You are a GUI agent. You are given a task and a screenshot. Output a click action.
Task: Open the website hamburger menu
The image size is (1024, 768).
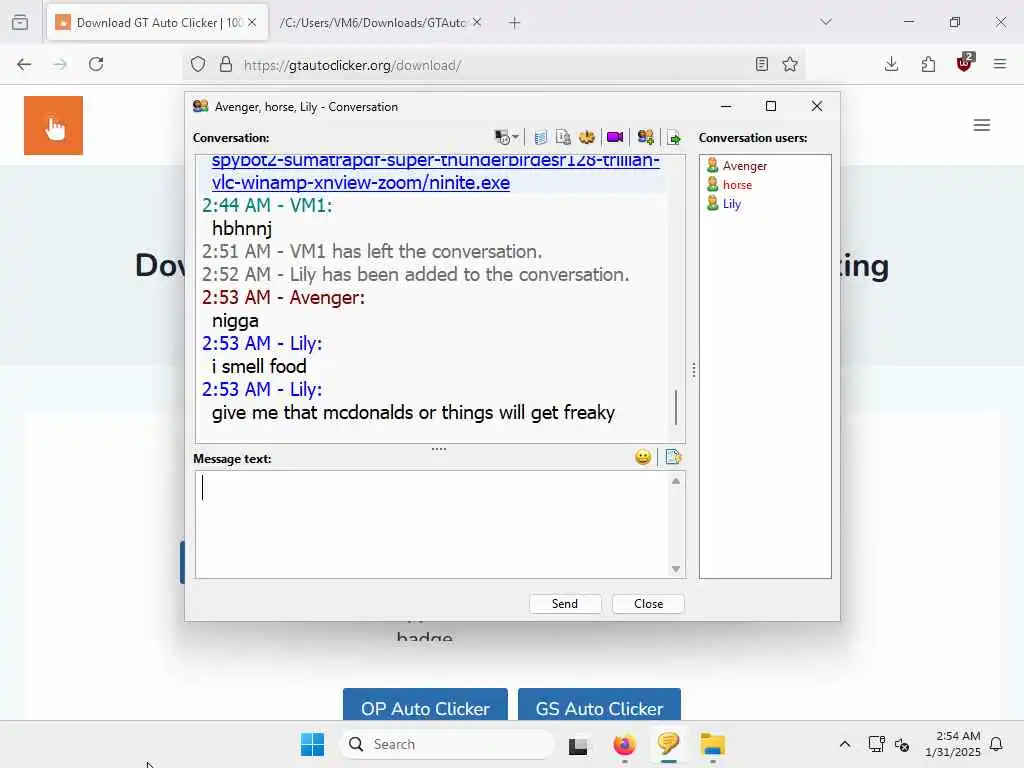(x=982, y=125)
